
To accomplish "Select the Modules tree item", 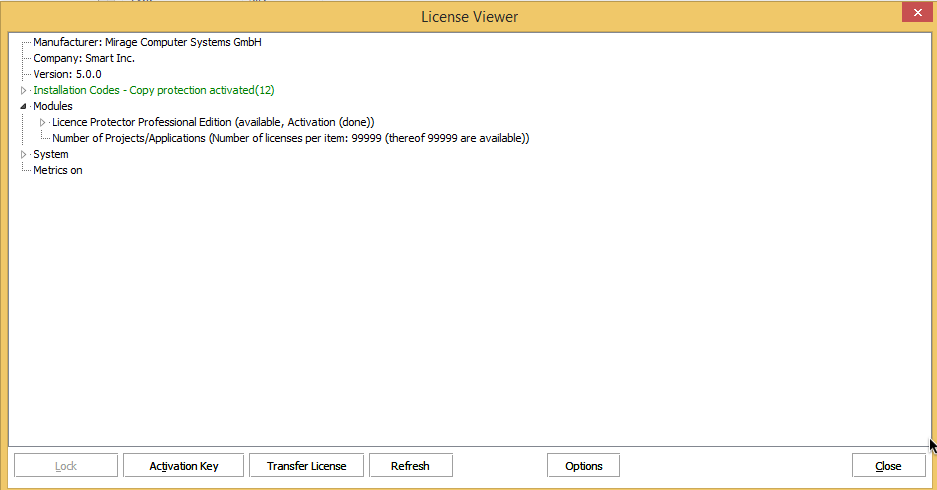I will (x=53, y=106).
